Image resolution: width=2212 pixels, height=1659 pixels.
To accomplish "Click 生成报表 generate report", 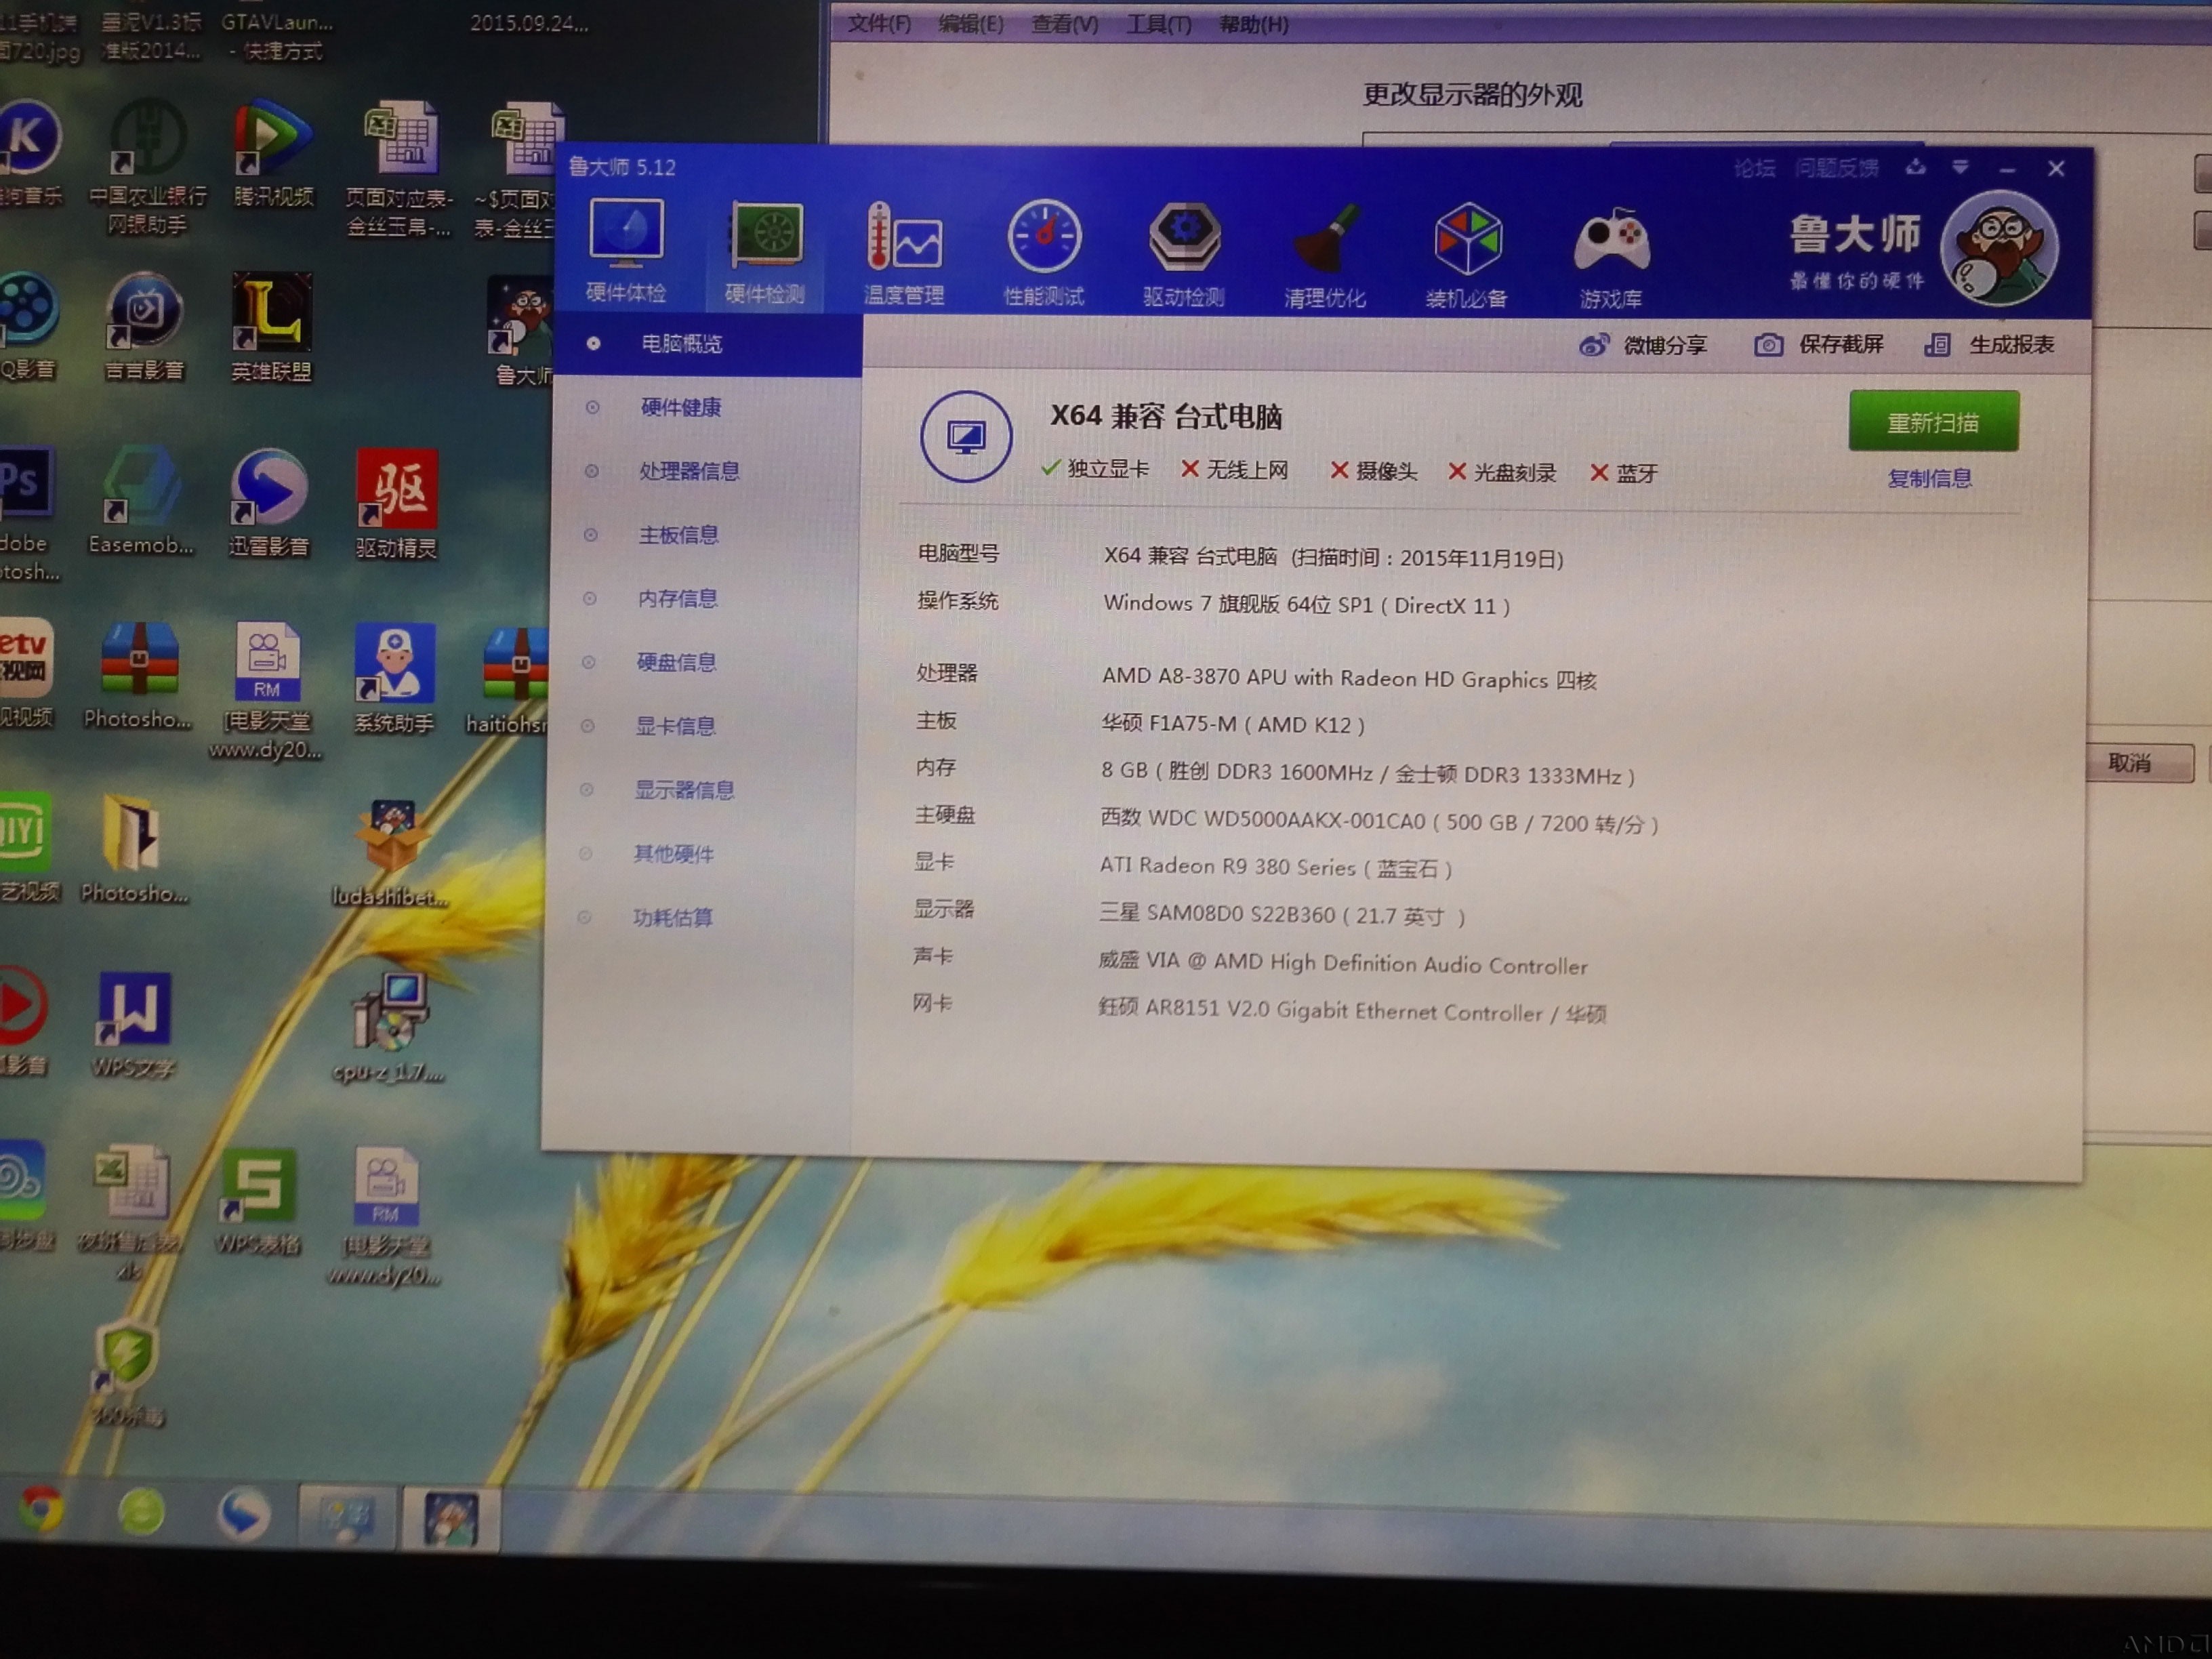I will point(1989,345).
